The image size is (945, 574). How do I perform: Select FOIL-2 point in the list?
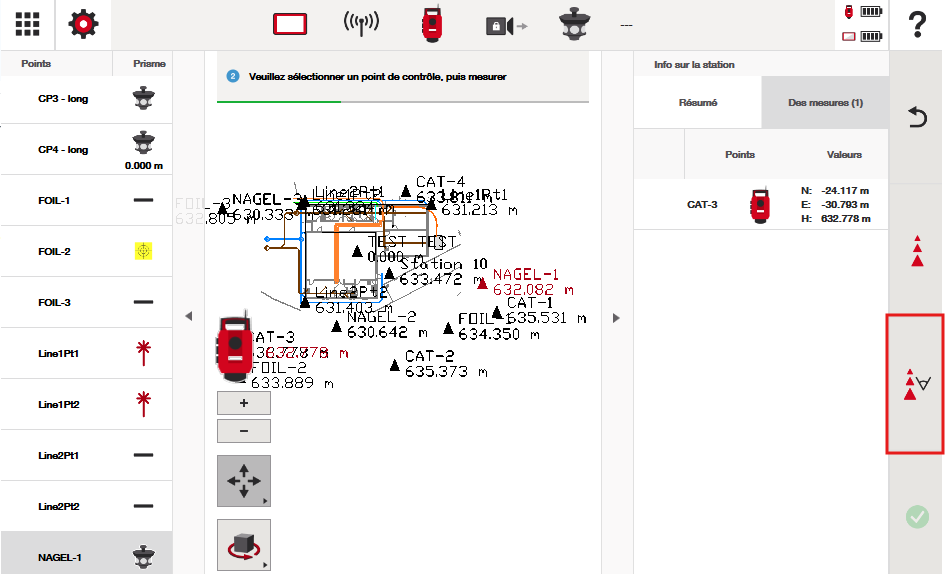(86, 252)
